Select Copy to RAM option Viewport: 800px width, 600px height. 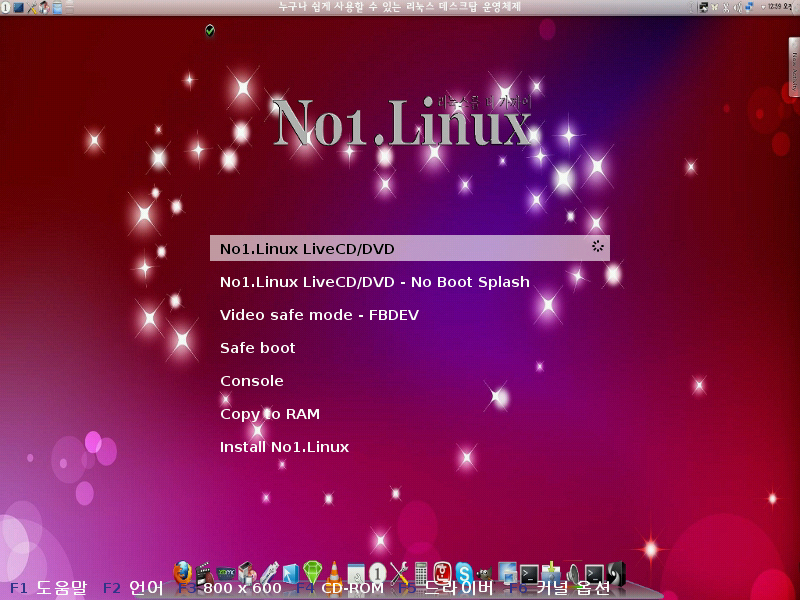pos(270,414)
